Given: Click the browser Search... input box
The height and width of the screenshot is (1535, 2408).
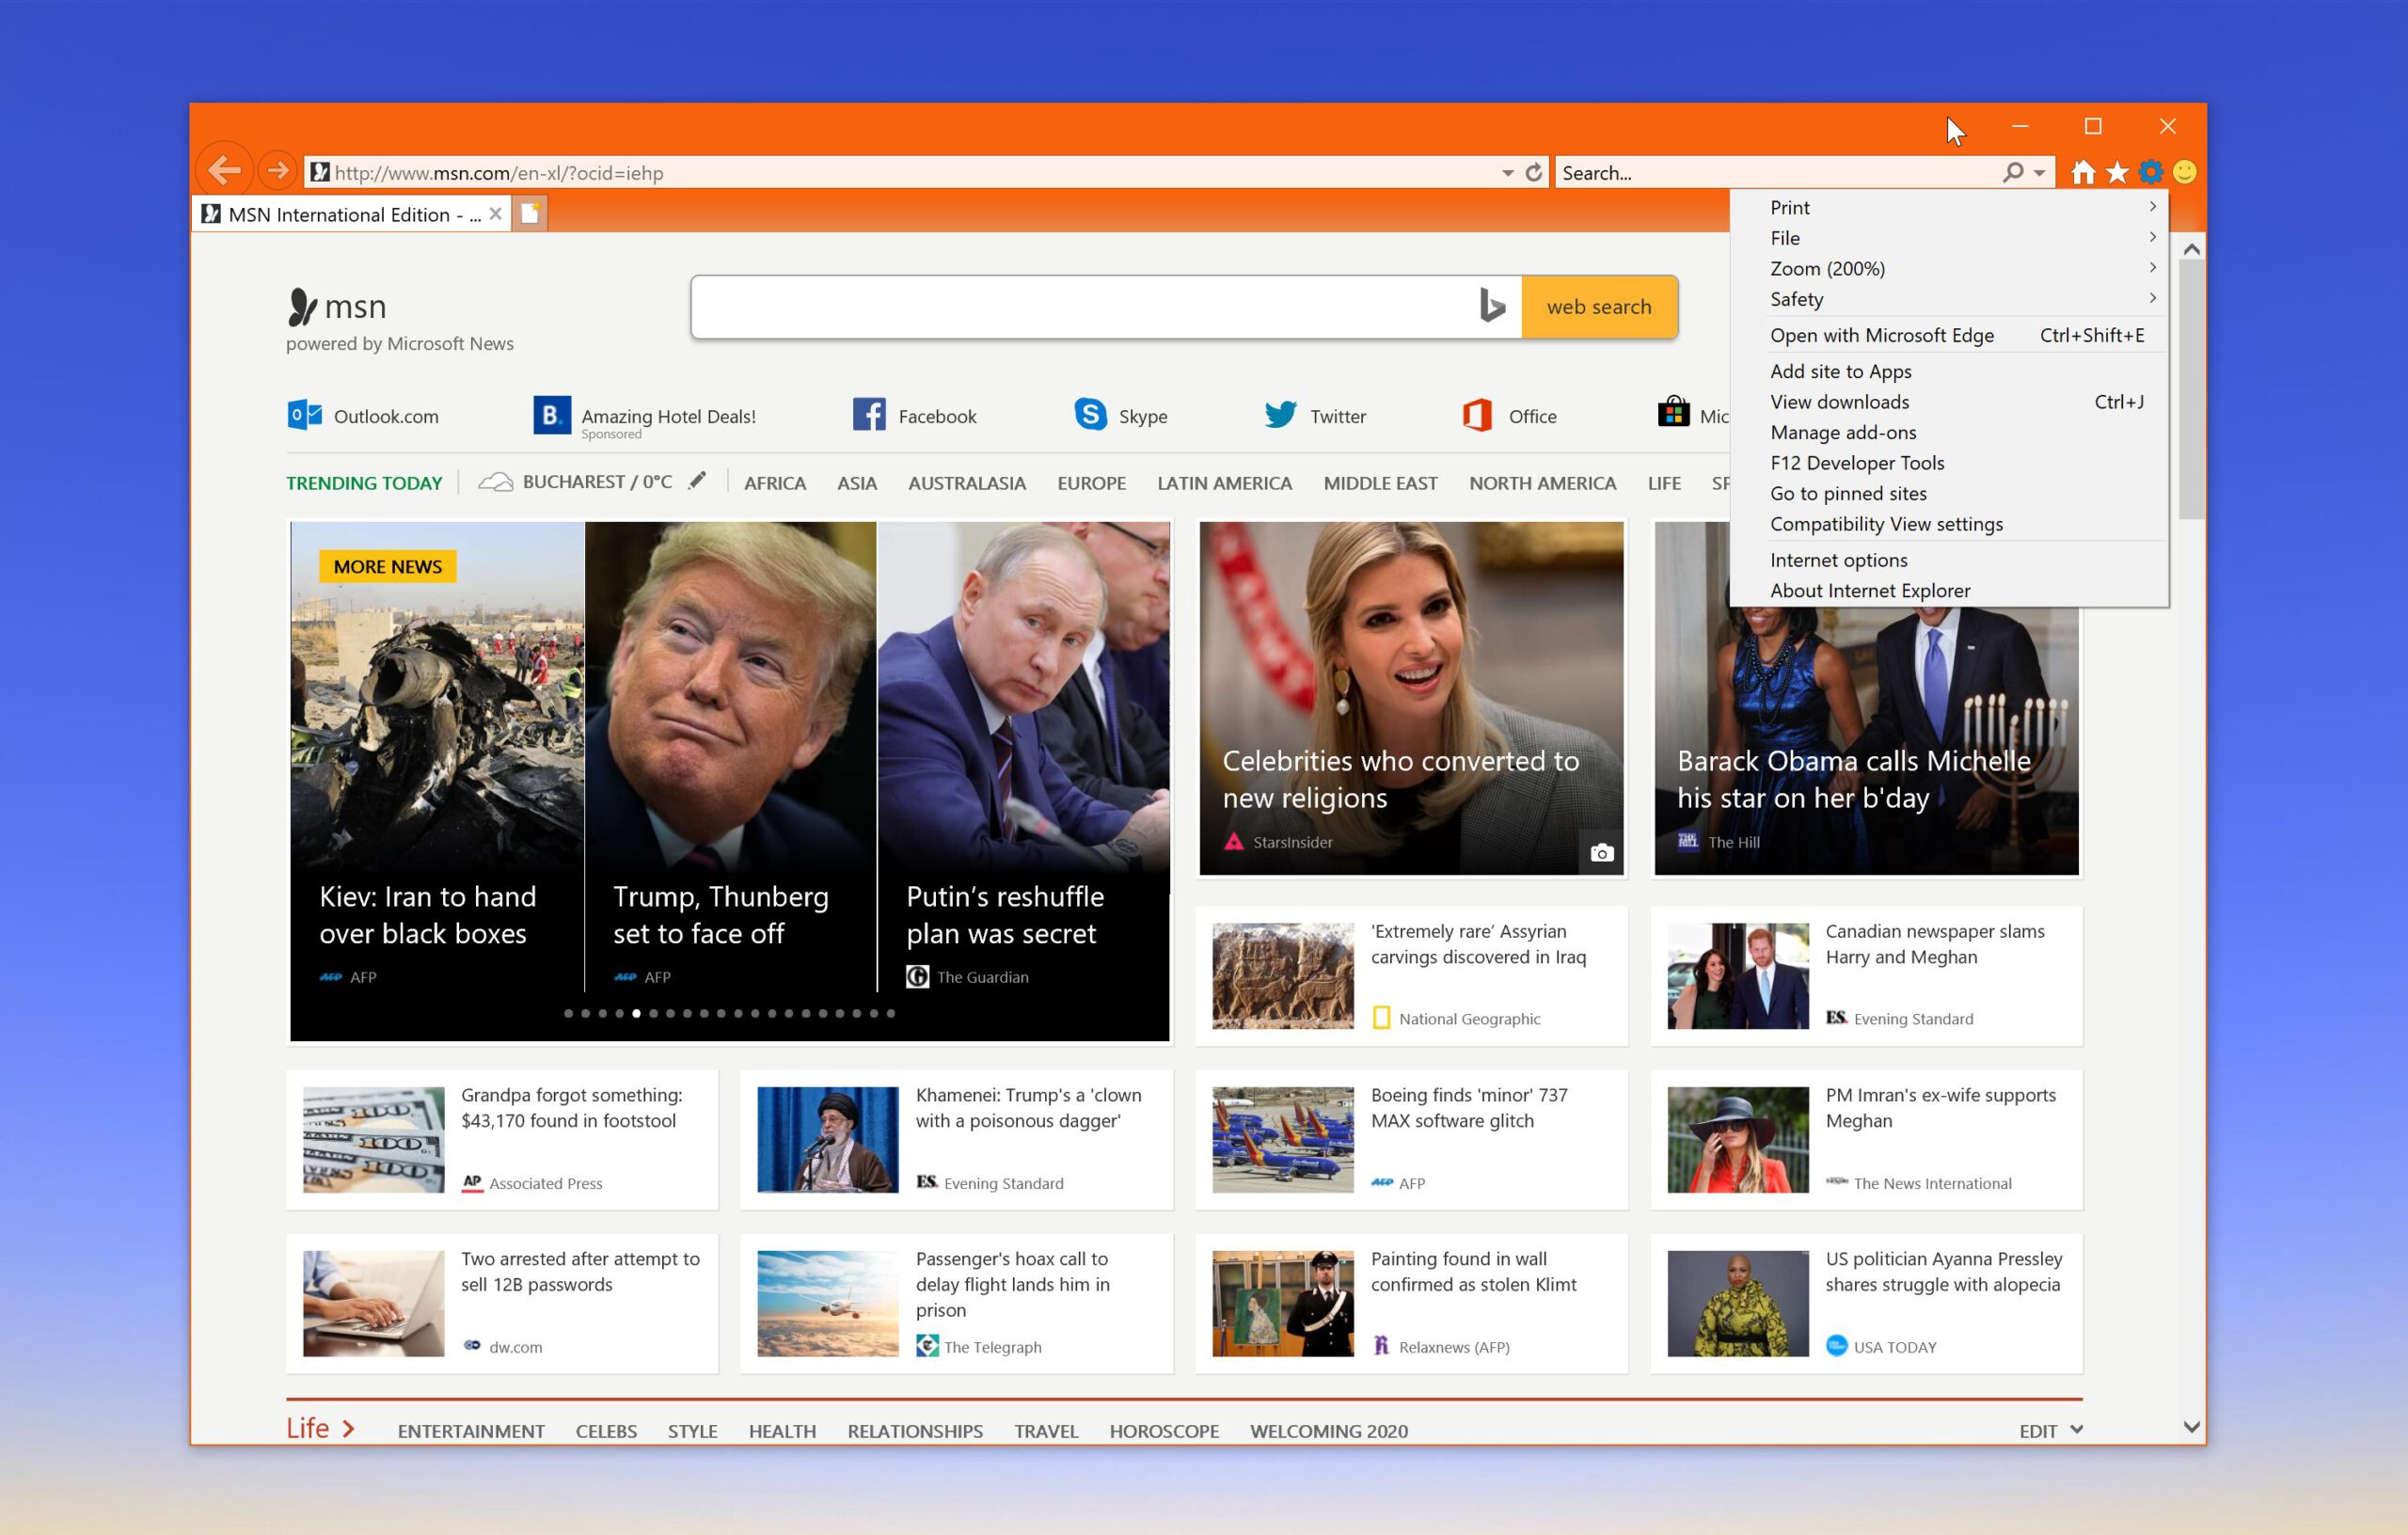Looking at the screenshot, I should pyautogui.click(x=1778, y=173).
